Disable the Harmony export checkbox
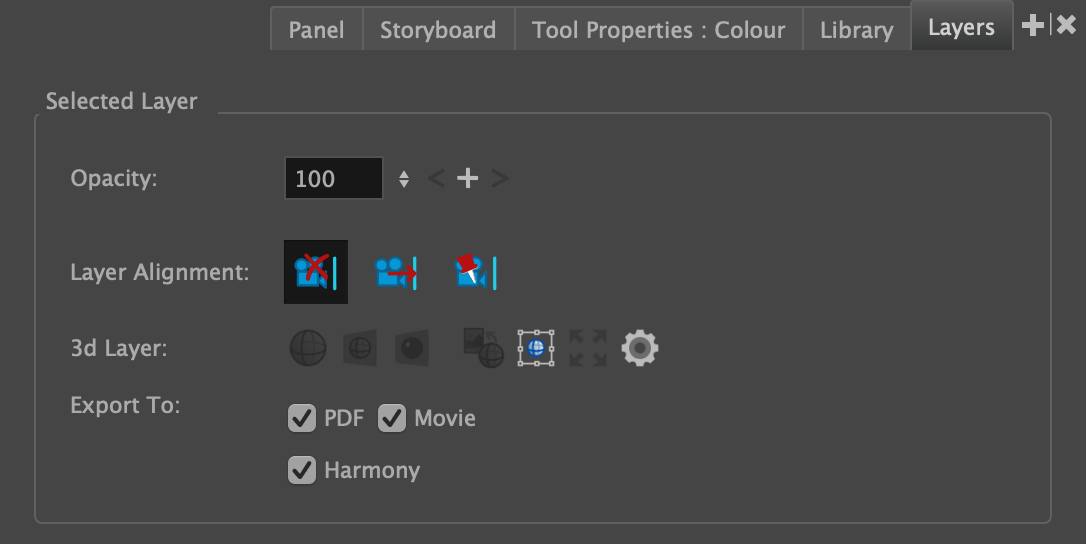 tap(302, 470)
